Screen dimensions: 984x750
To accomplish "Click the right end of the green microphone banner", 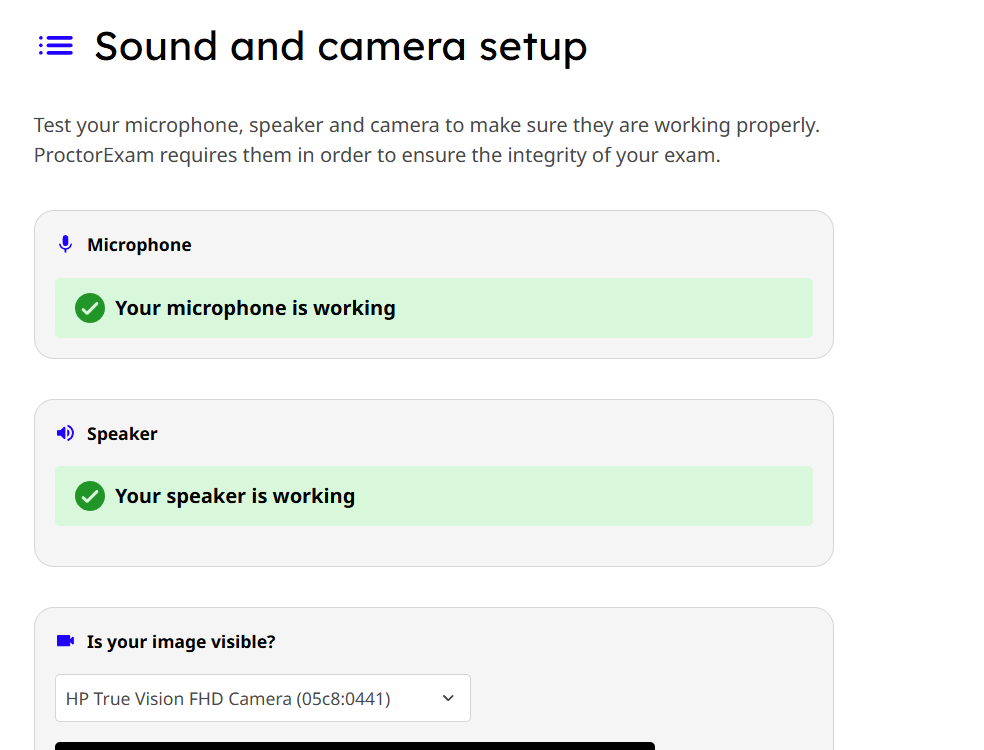I will (x=780, y=308).
